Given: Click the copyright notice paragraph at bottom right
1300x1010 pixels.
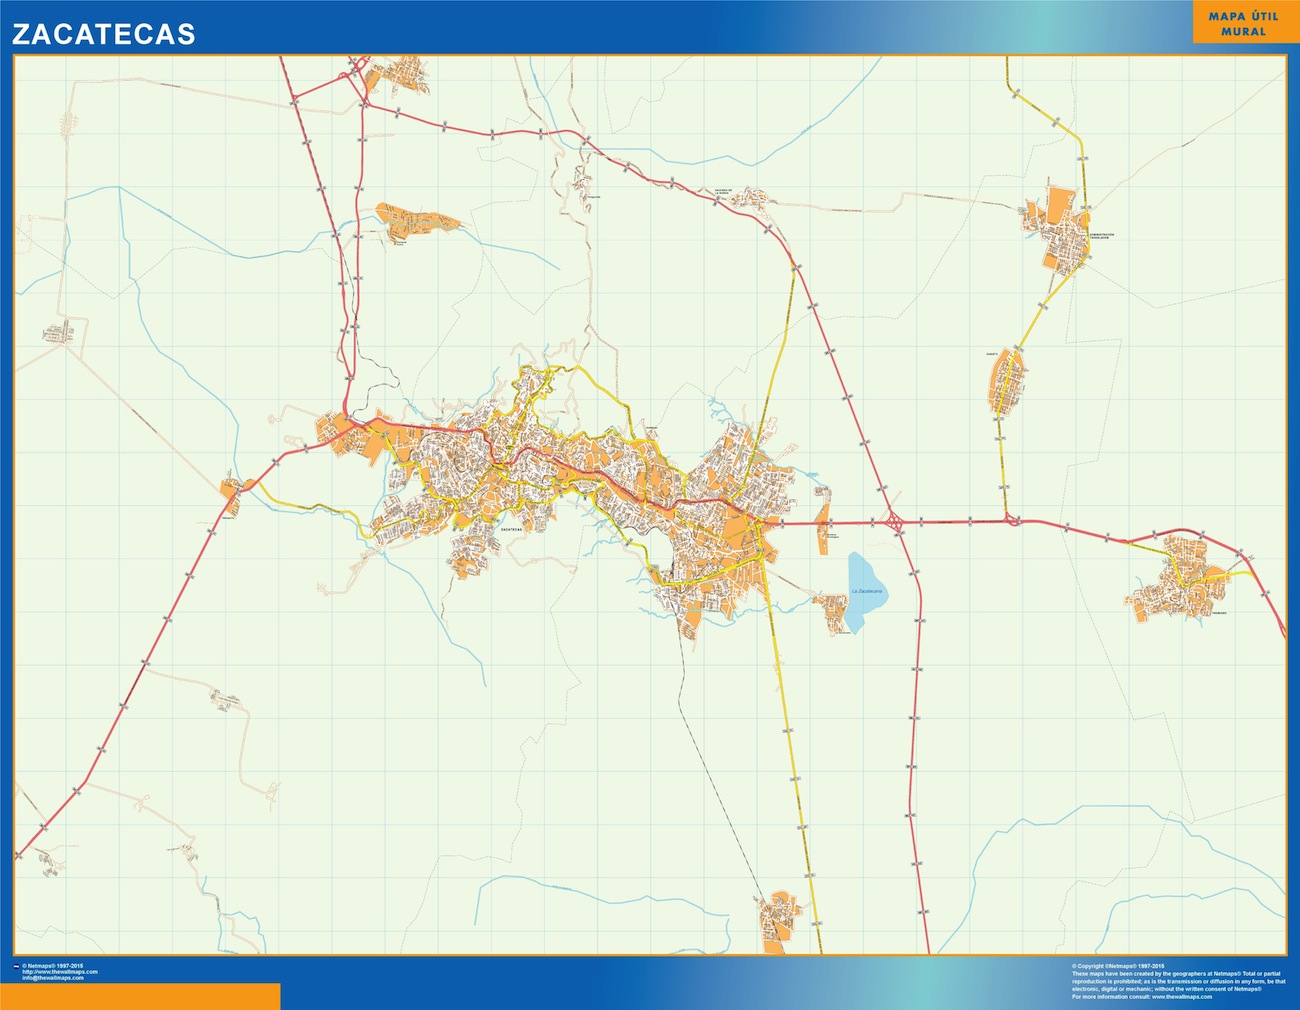Looking at the screenshot, I should 1177,981.
